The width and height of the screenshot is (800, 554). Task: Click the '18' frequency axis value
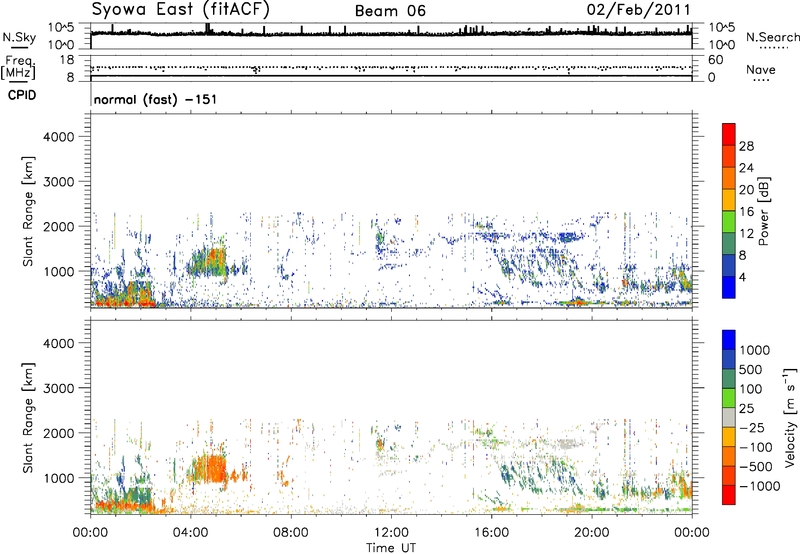coord(67,60)
